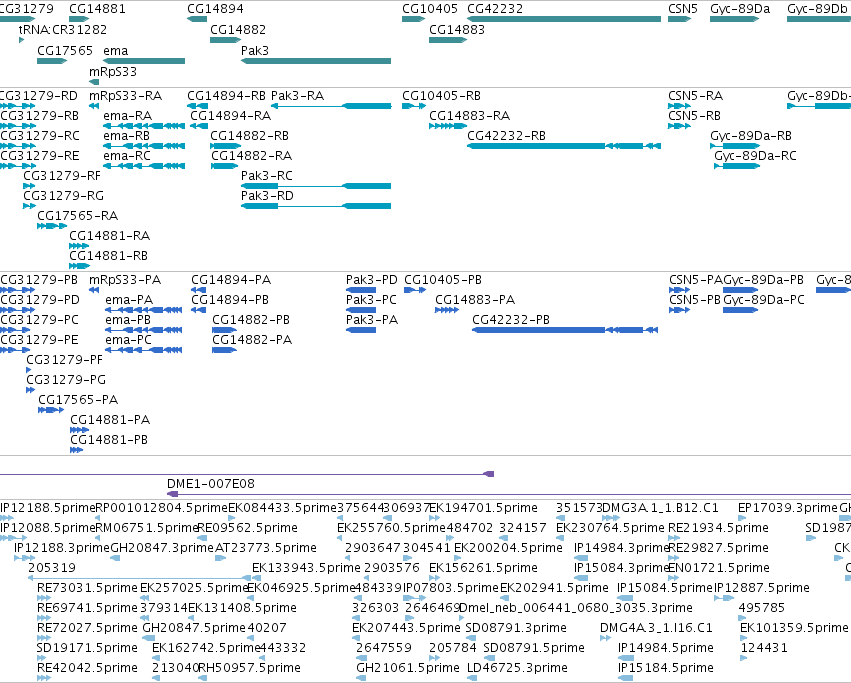The image size is (851, 683).
Task: Select the Pak3-RA transcript label
Action: click(x=297, y=96)
